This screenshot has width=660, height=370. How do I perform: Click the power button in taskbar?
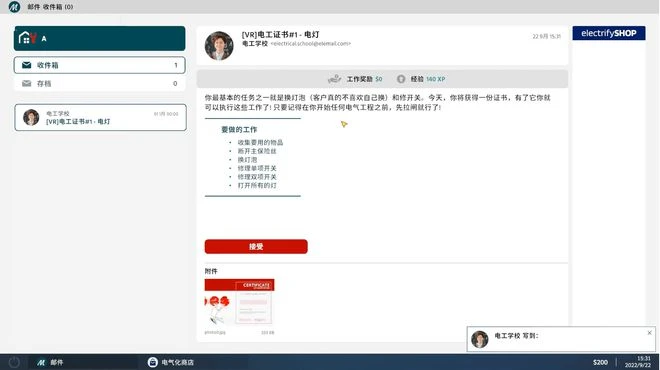click(x=14, y=362)
